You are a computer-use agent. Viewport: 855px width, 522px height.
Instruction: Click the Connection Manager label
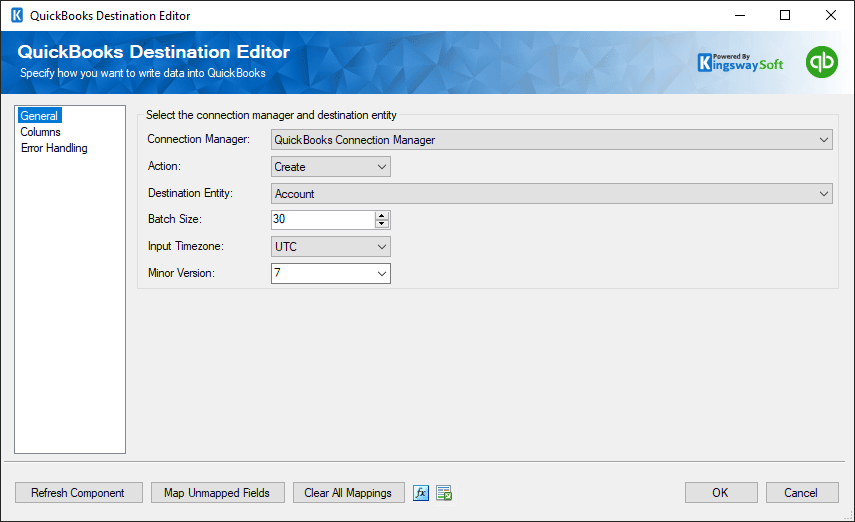tap(198, 139)
